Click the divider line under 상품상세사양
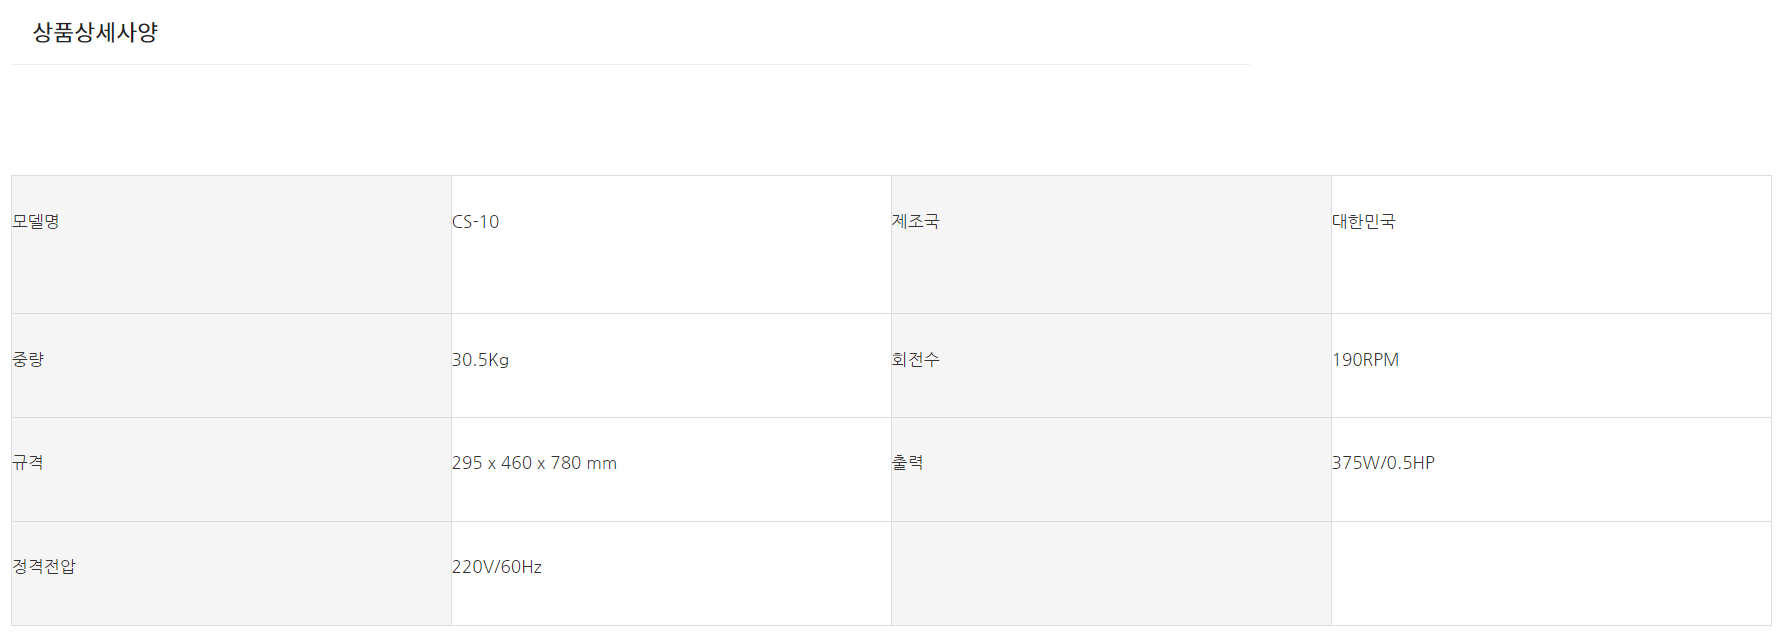This screenshot has height=637, width=1782. [x=630, y=64]
